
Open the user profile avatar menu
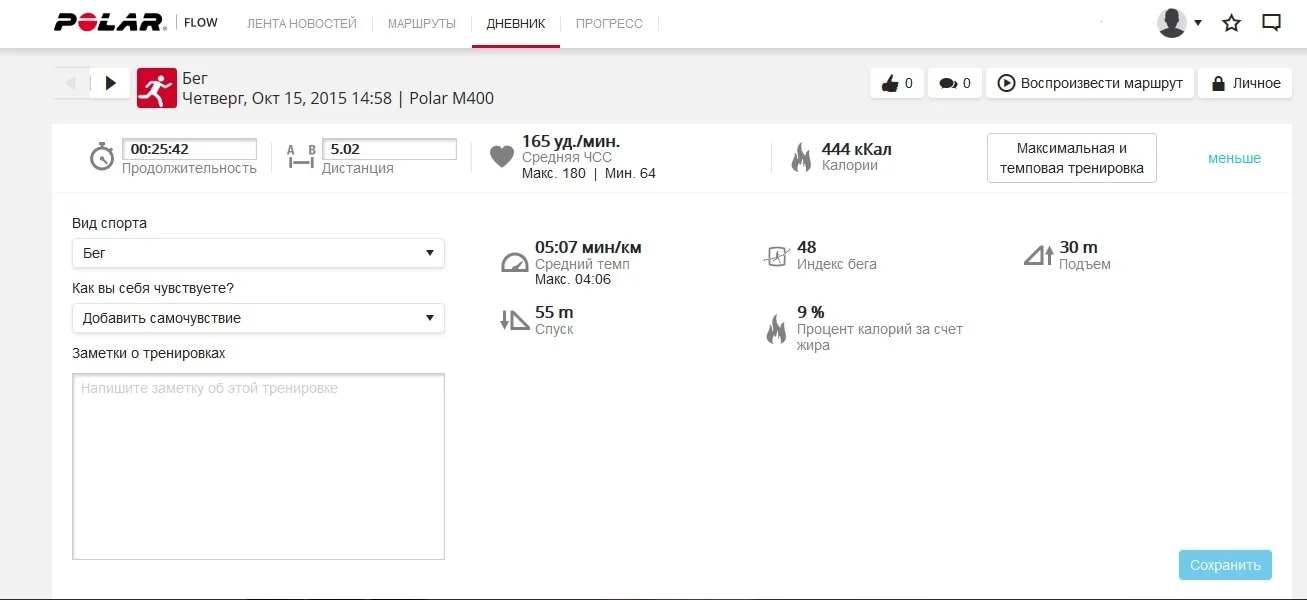point(1178,23)
